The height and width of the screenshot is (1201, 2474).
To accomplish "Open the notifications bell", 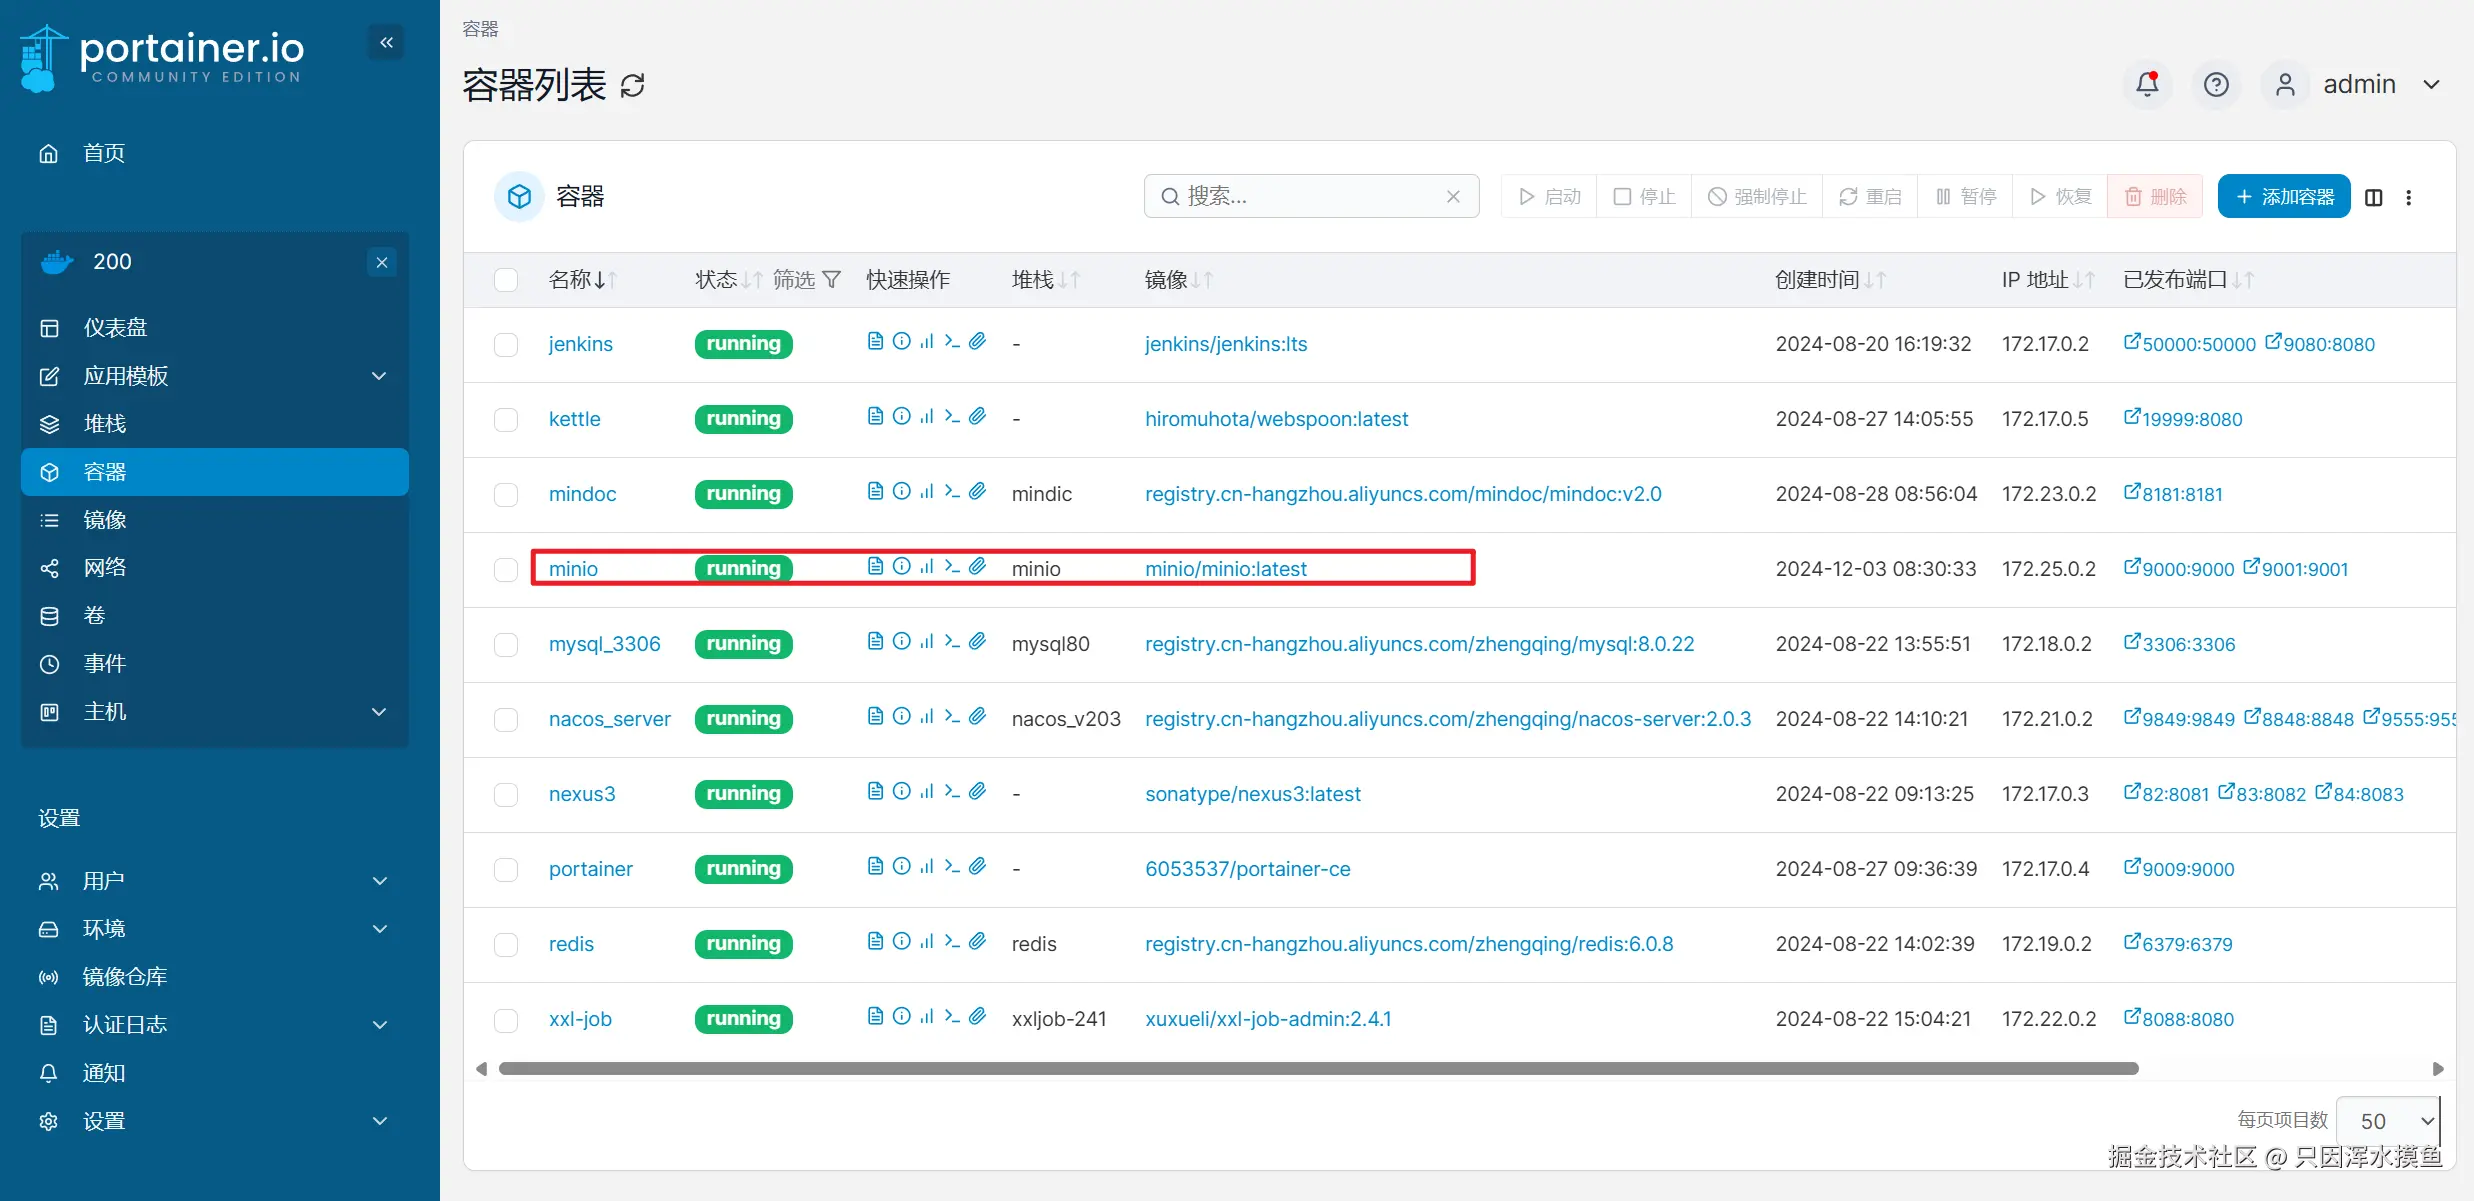I will (2147, 84).
